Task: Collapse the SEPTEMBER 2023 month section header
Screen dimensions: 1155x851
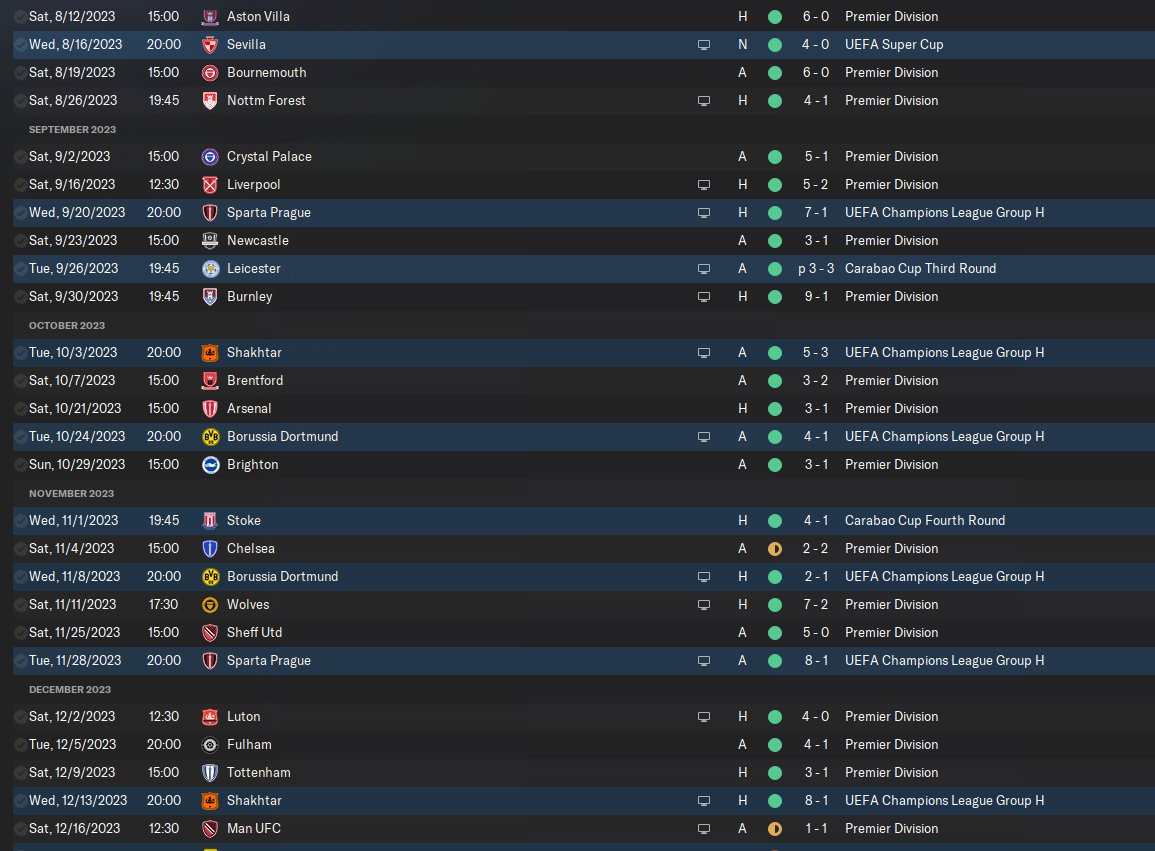Action: pos(72,130)
